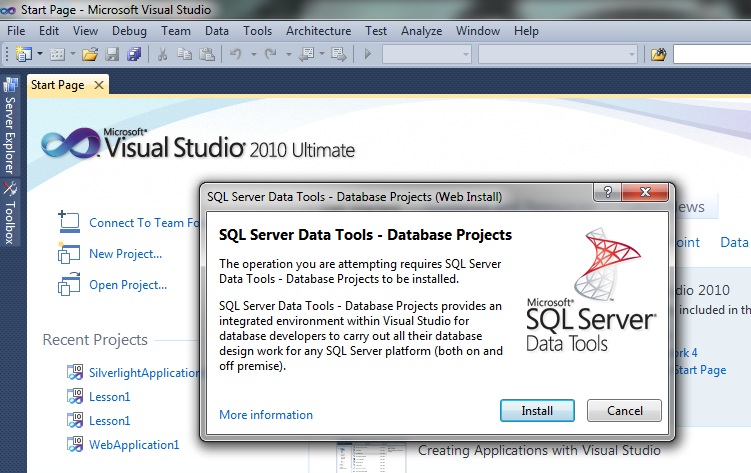Open the Redo history dropdown arrow
Screen dimensions: 751x473
289,54
